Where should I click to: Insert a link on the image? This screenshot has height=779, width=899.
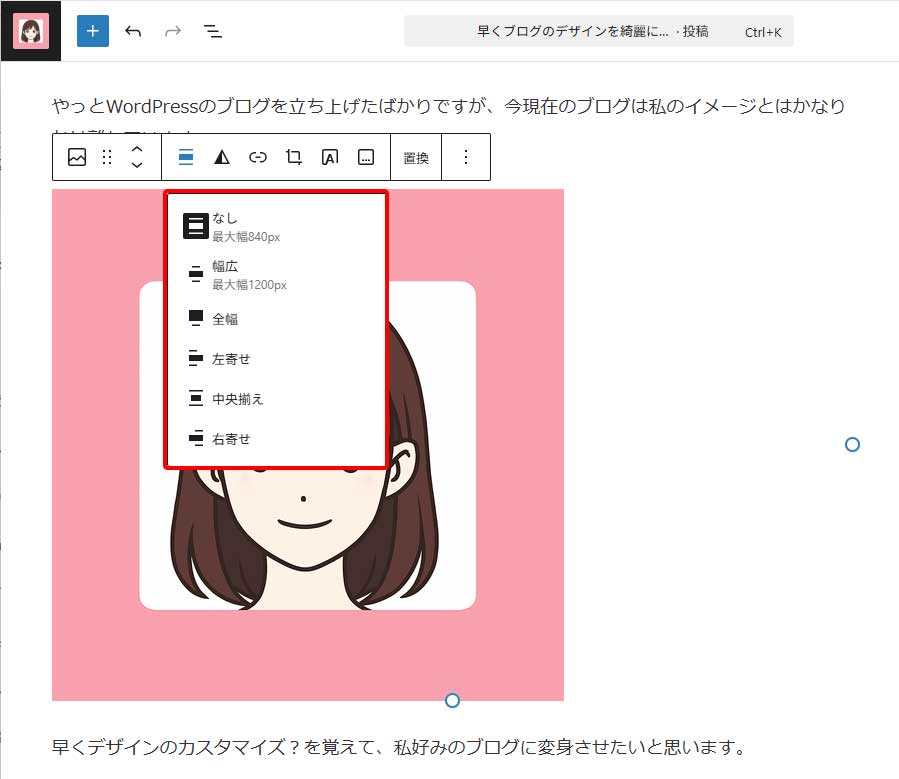[258, 157]
